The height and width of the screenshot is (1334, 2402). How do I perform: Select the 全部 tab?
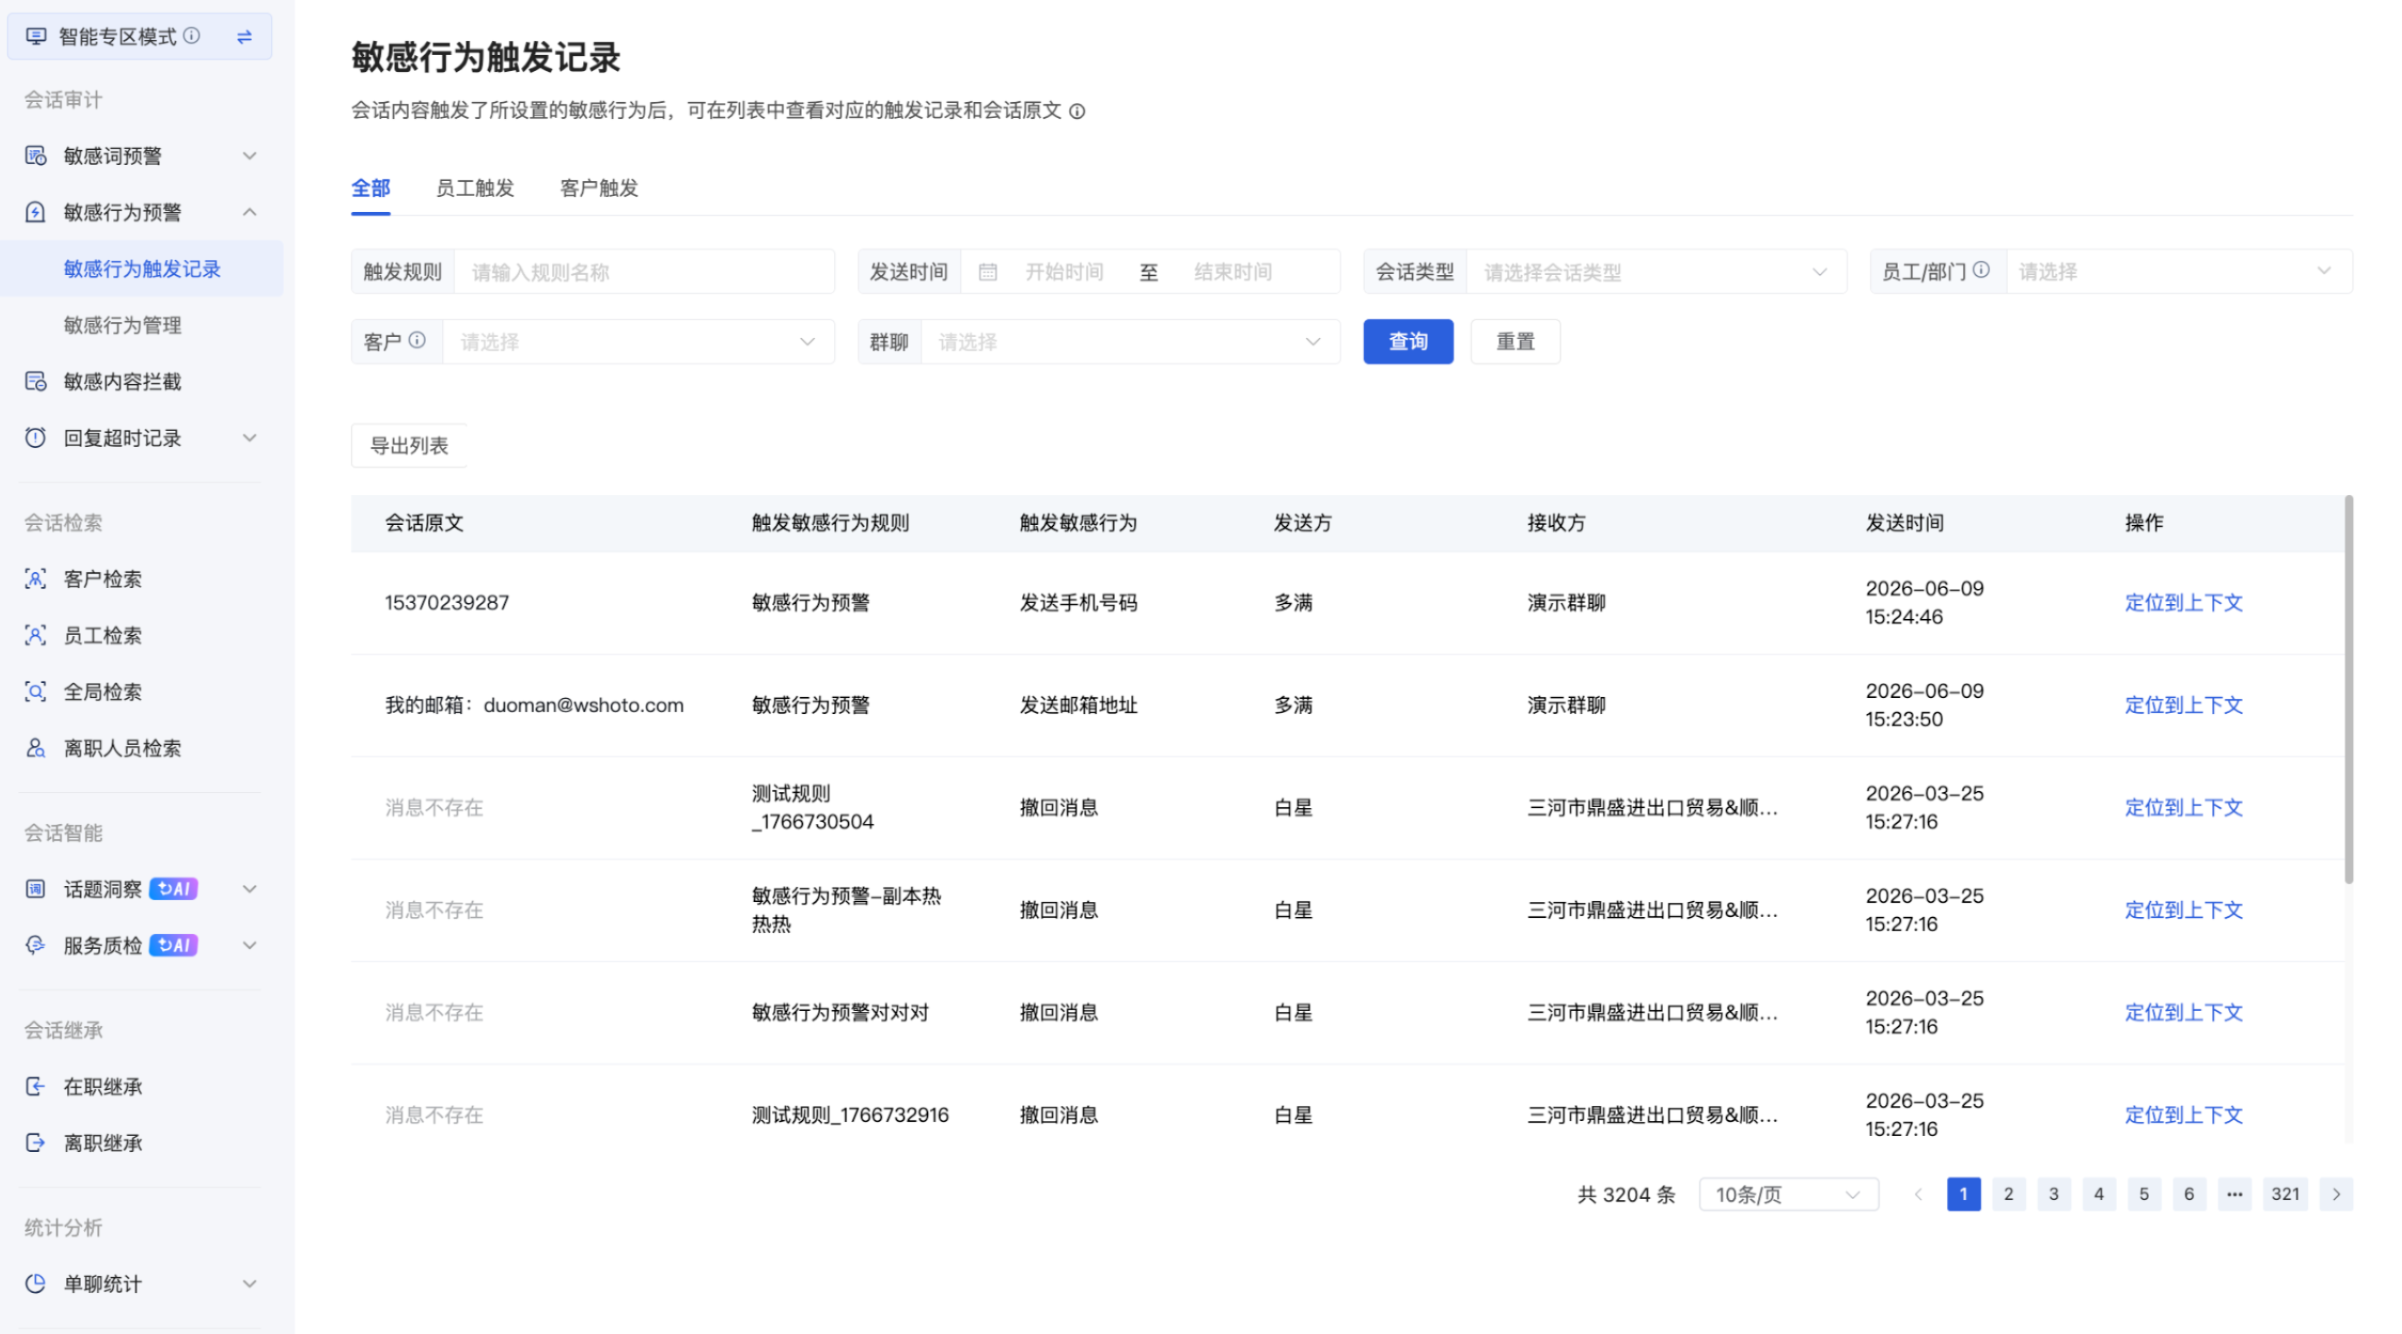371,188
